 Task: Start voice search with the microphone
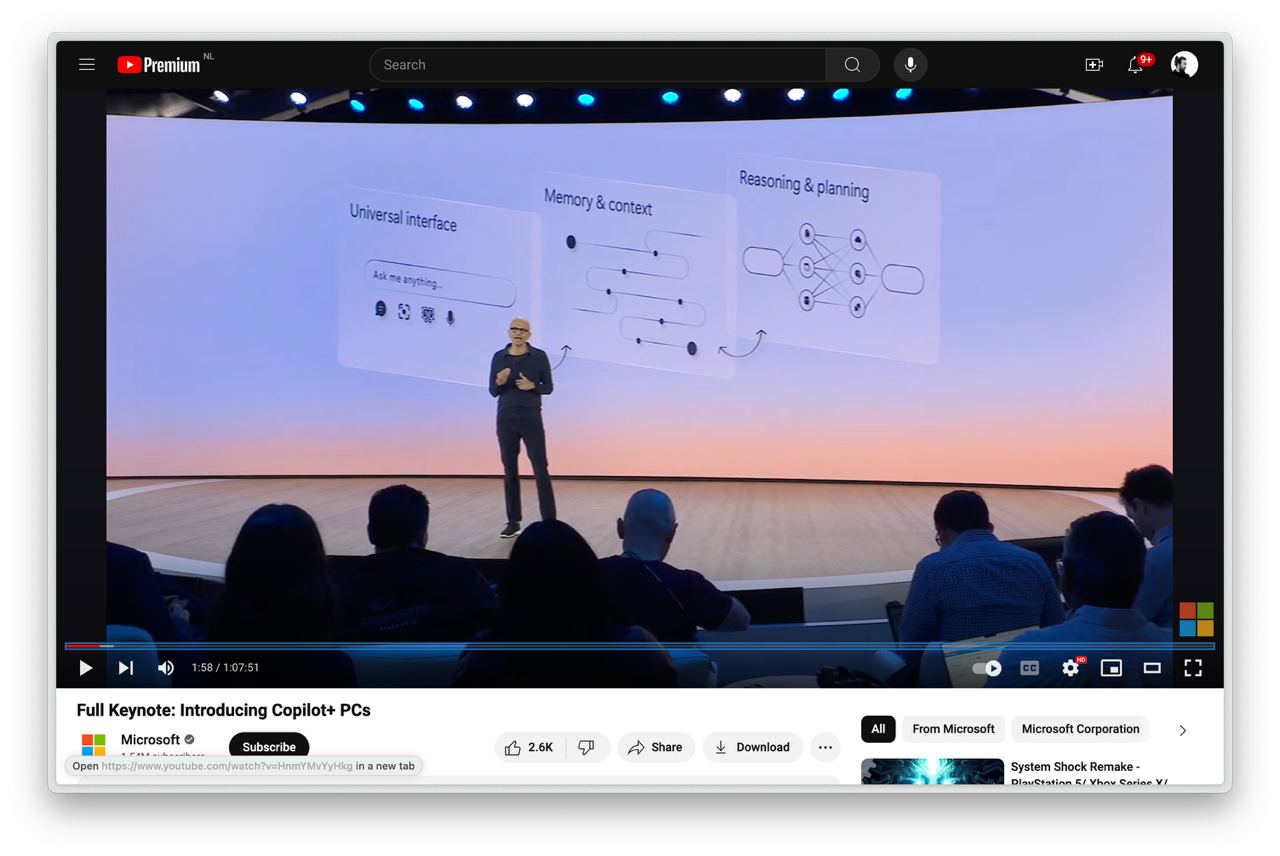[x=910, y=65]
